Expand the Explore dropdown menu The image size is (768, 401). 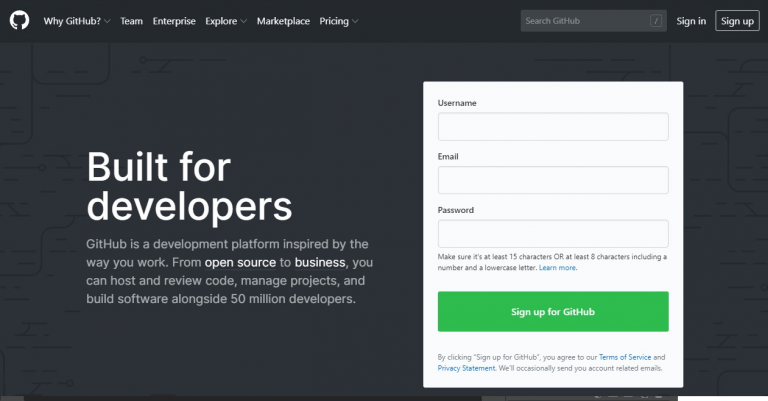[226, 21]
